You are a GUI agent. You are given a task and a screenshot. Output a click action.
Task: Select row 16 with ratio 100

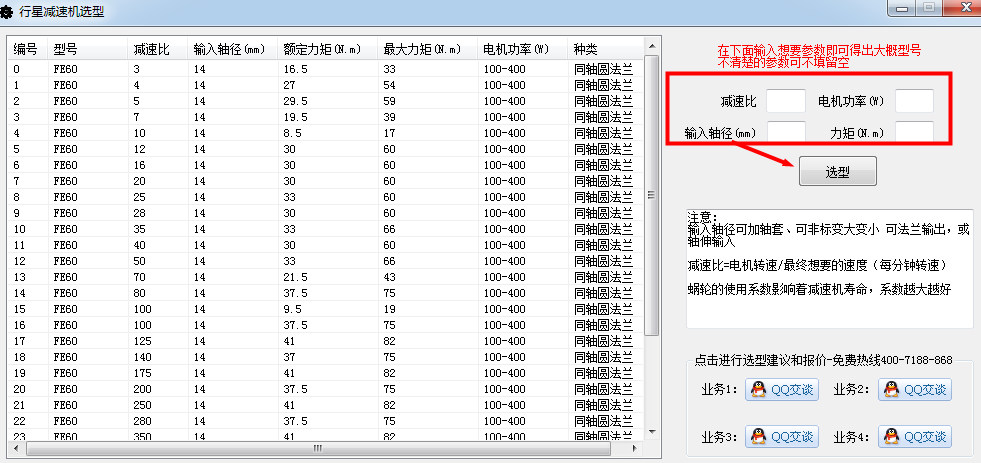(x=325, y=325)
